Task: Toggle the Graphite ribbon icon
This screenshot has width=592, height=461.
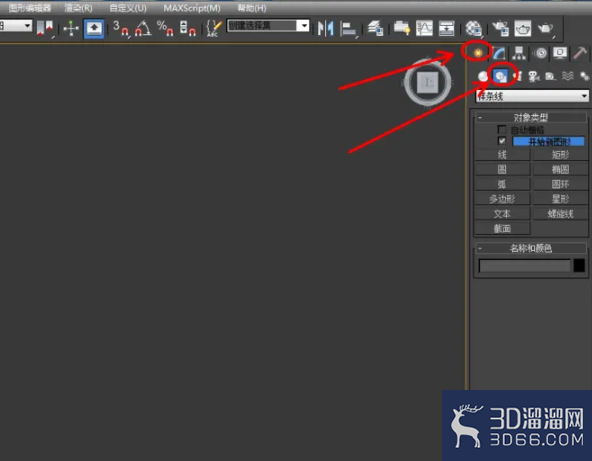Action: pos(402,28)
